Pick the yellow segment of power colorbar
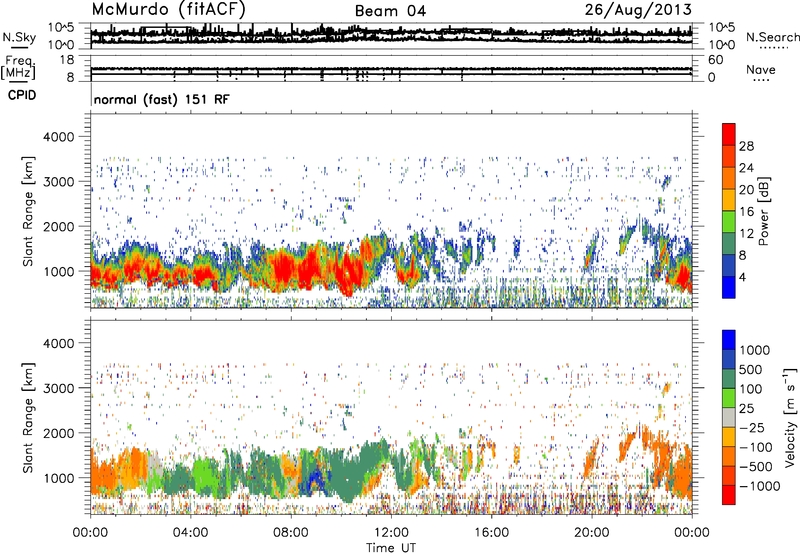Image resolution: width=800 pixels, height=554 pixels. click(x=729, y=200)
